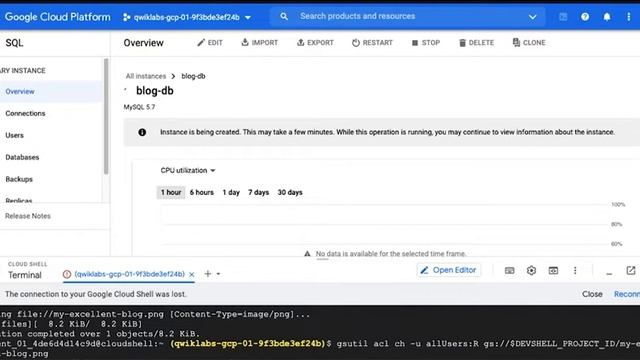Click the MySQL 5.7 version label
Screen dimensions: 640x360
tap(139, 107)
